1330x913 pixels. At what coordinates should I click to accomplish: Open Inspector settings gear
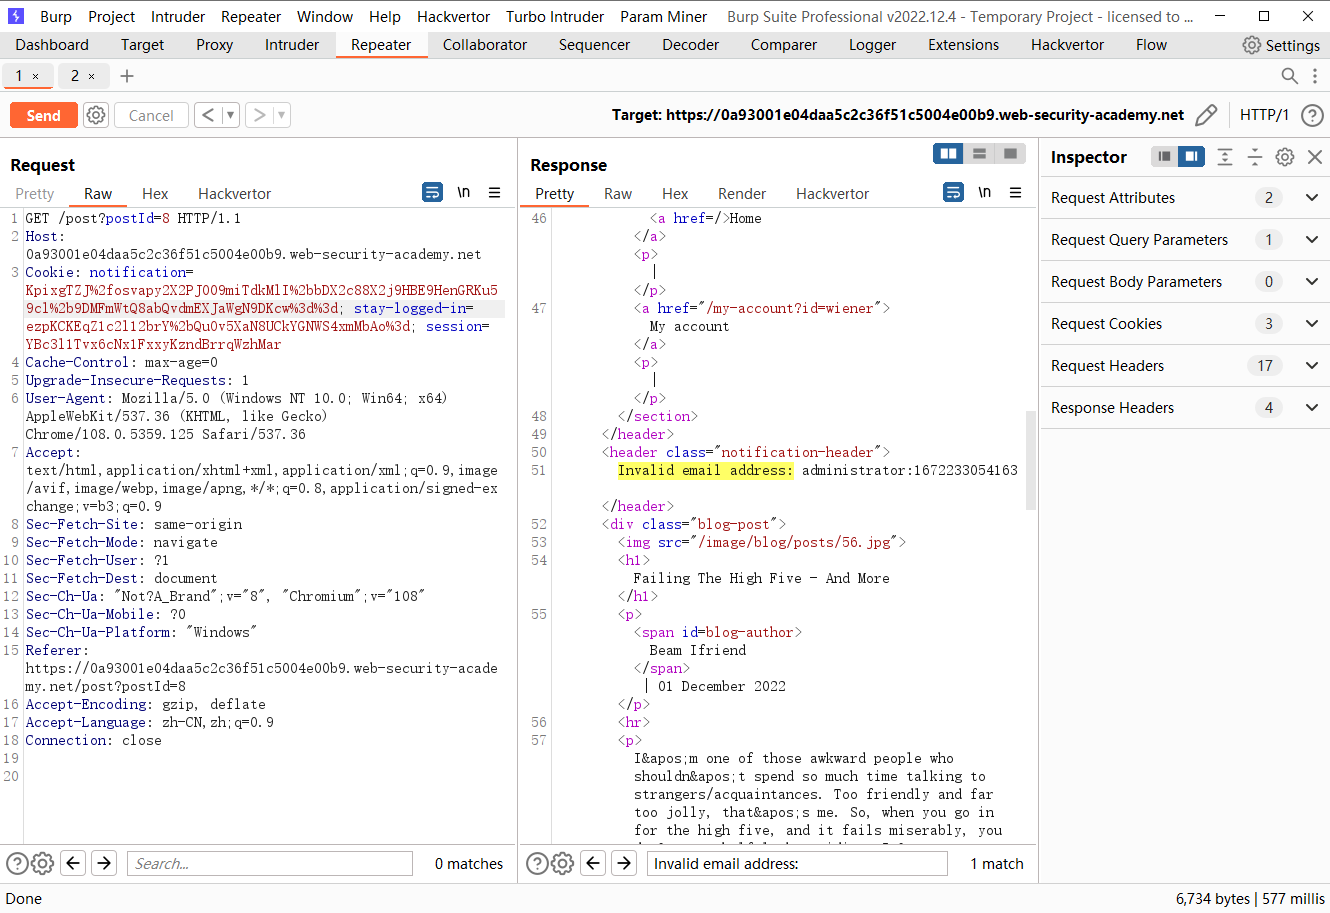pyautogui.click(x=1285, y=156)
